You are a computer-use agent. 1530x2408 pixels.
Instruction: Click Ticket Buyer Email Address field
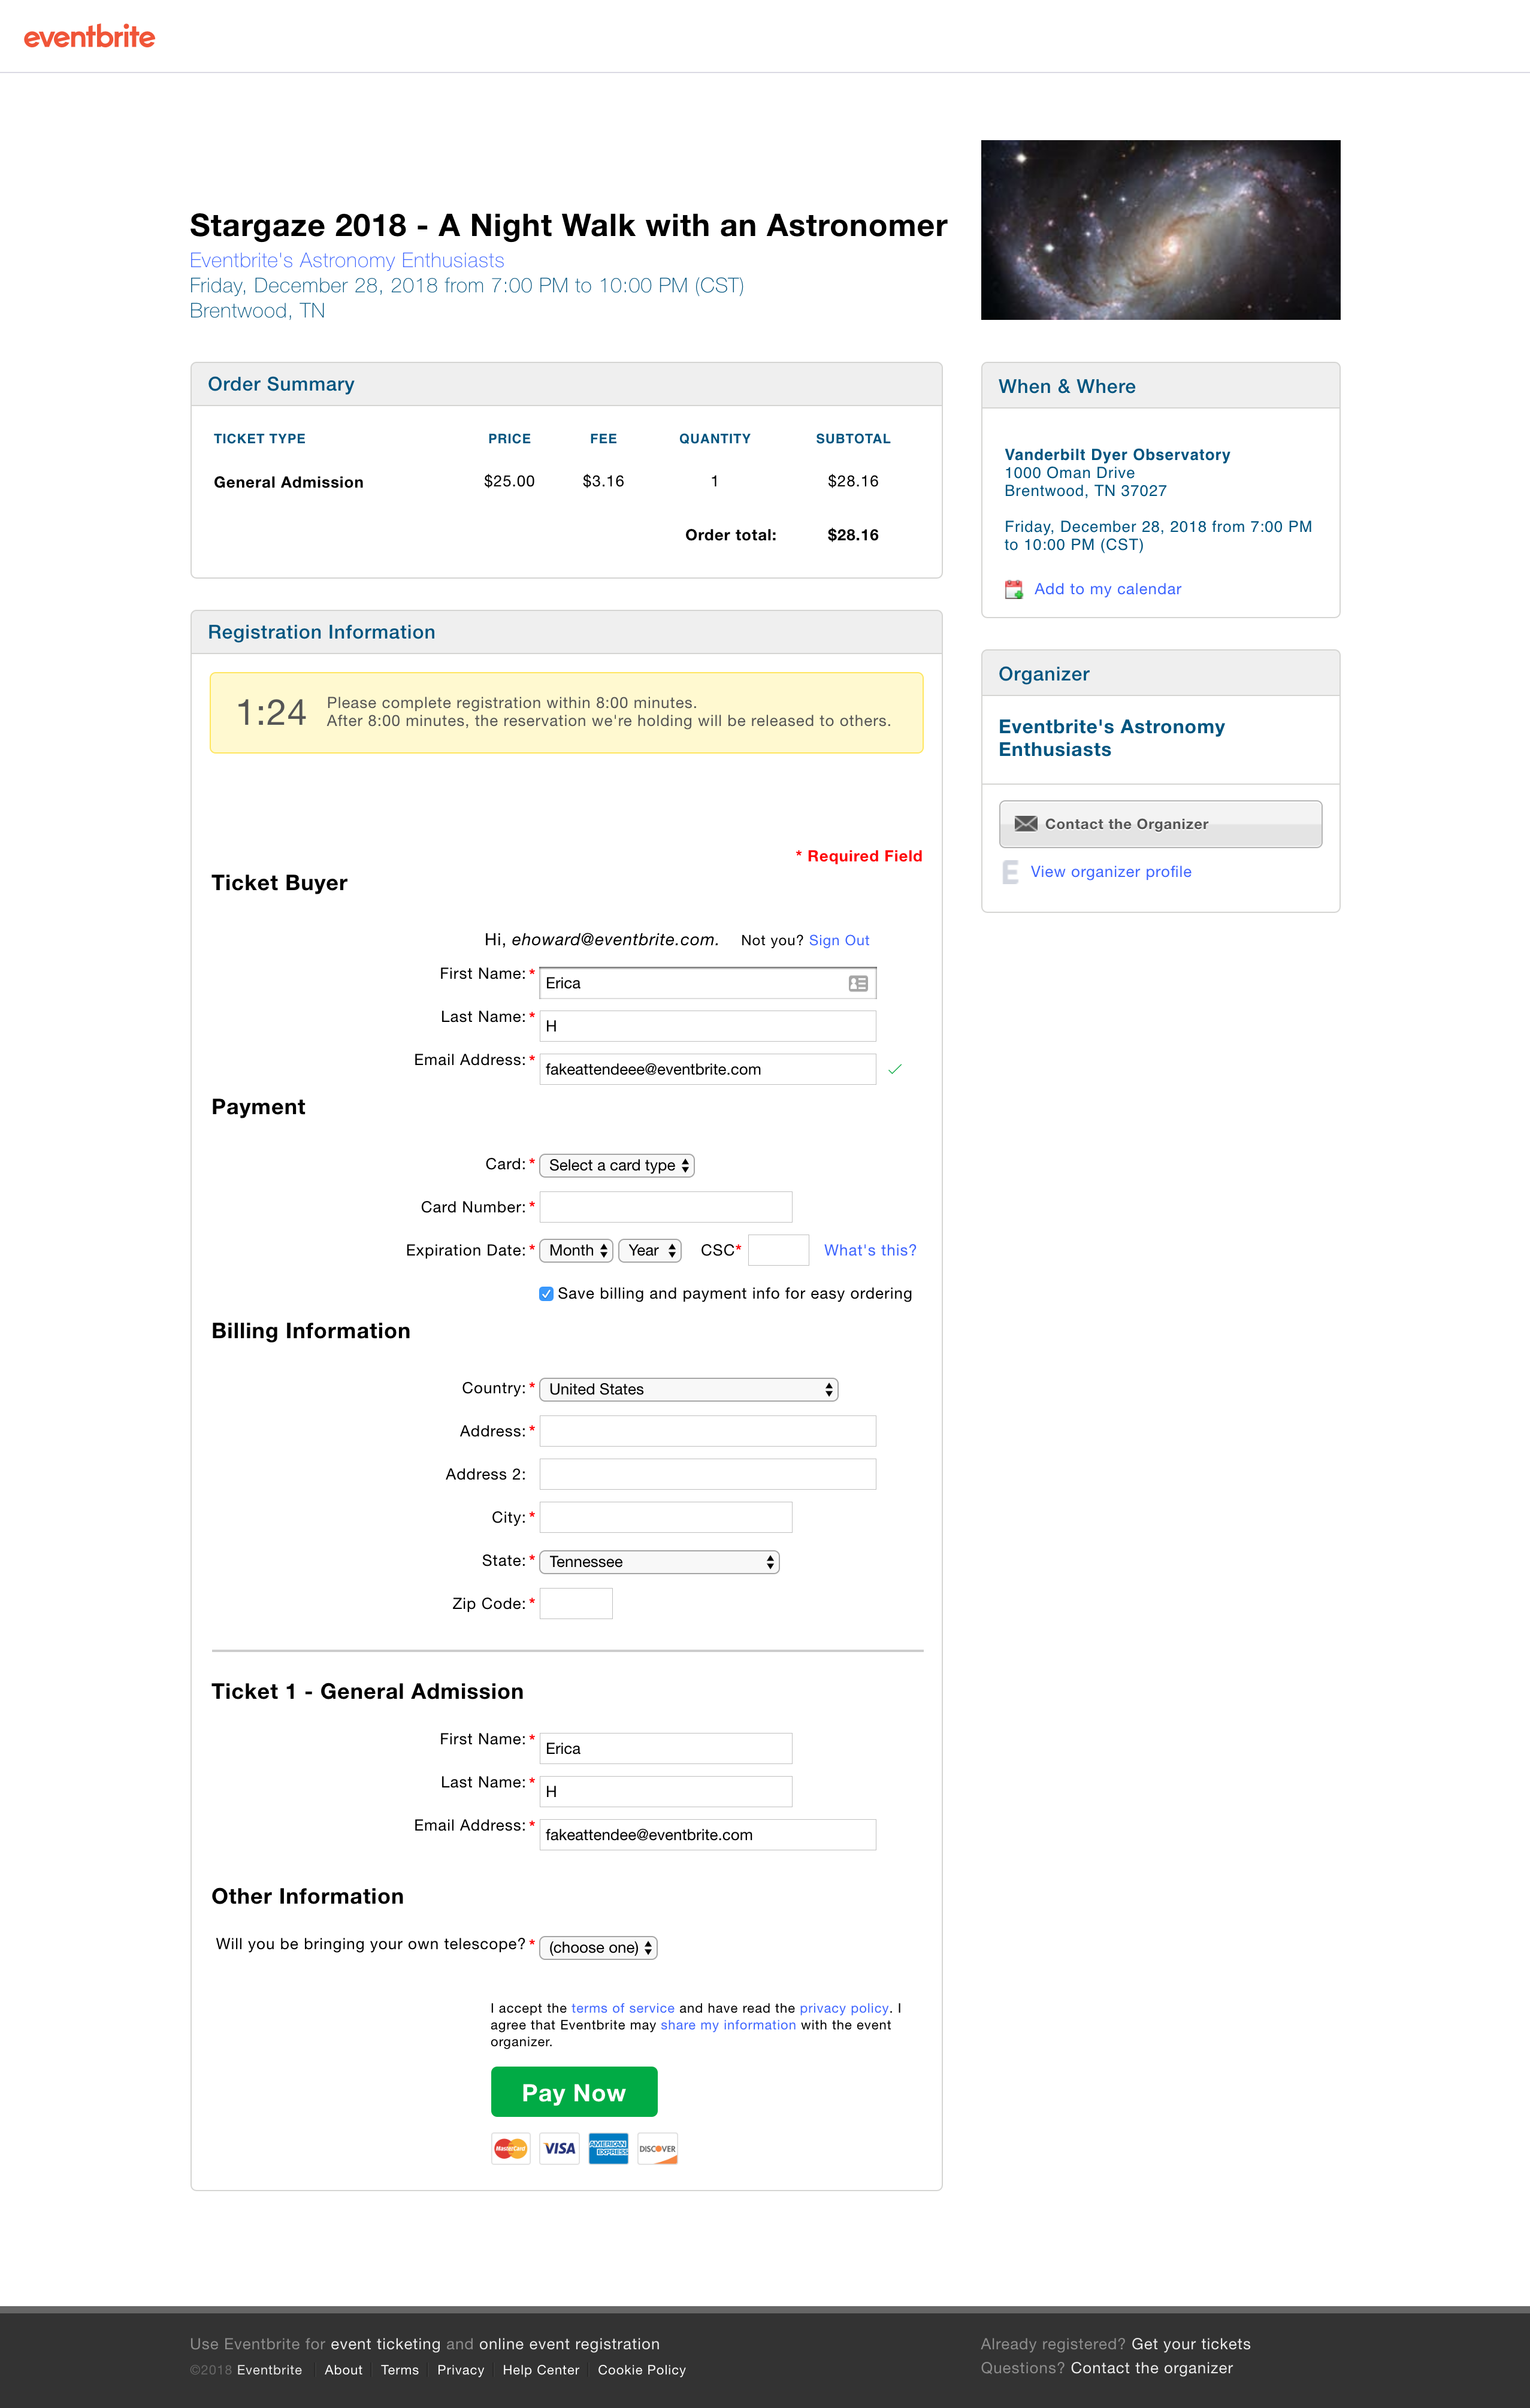tap(708, 1069)
